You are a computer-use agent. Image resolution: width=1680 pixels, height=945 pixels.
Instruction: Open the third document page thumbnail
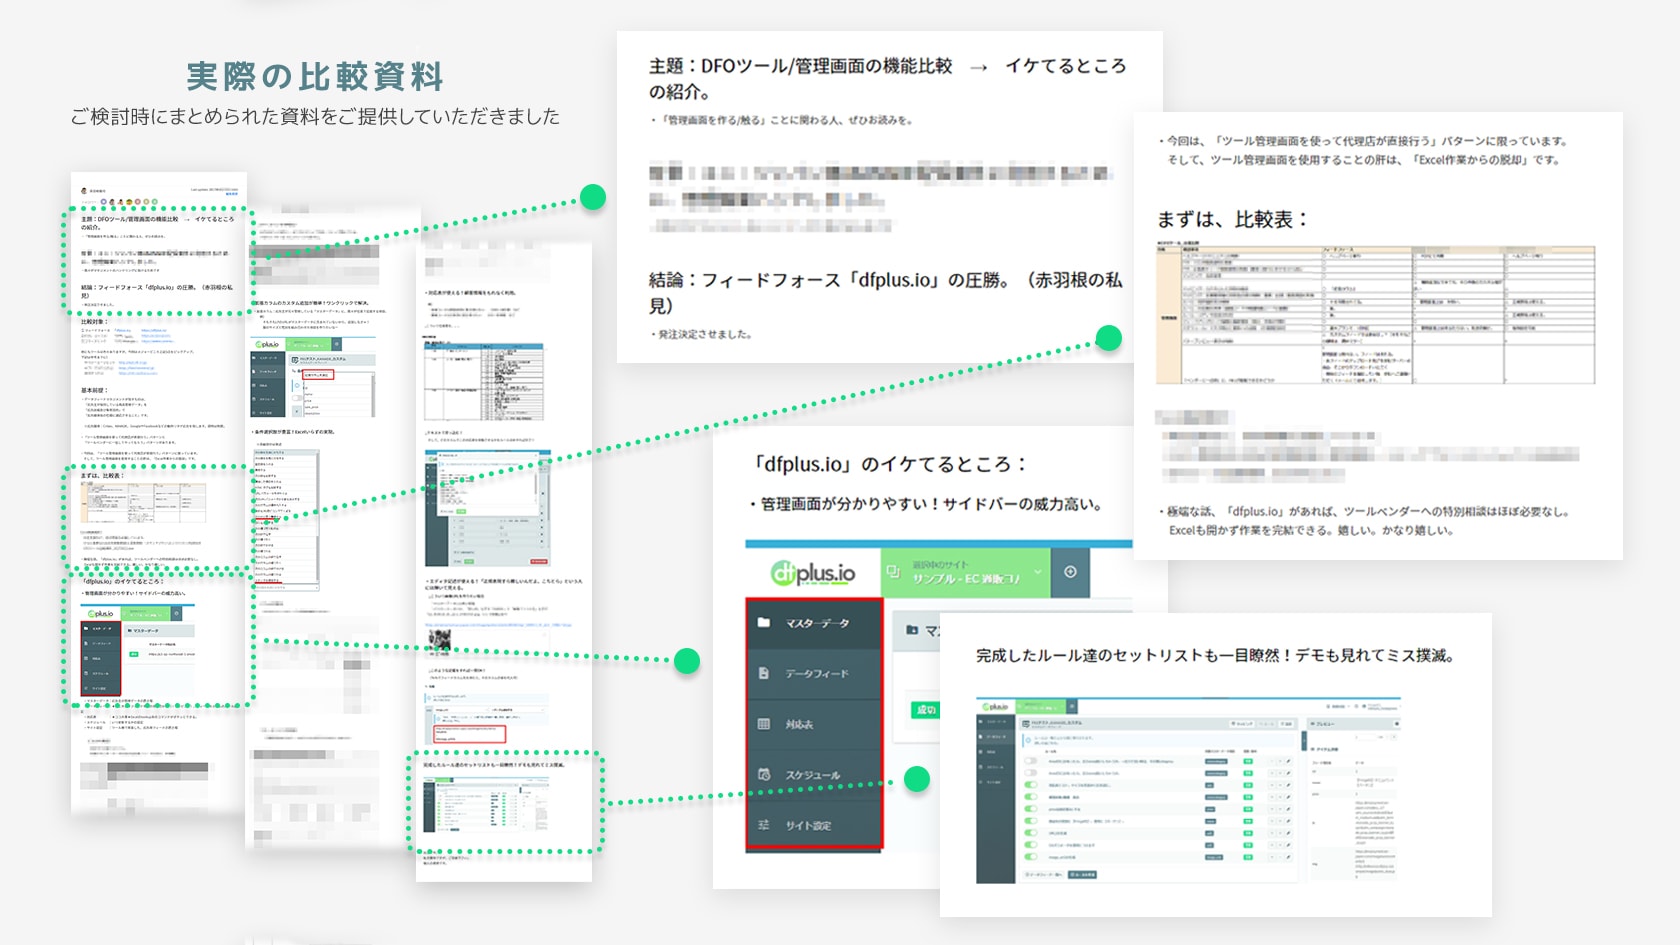[504, 562]
